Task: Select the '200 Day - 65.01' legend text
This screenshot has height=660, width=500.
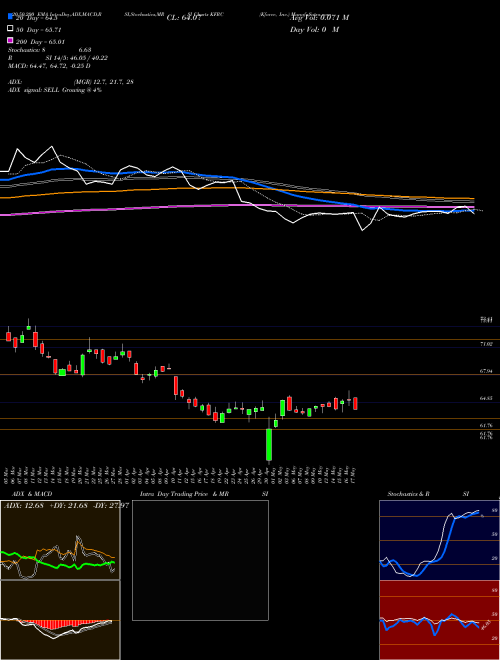Action: point(41,42)
